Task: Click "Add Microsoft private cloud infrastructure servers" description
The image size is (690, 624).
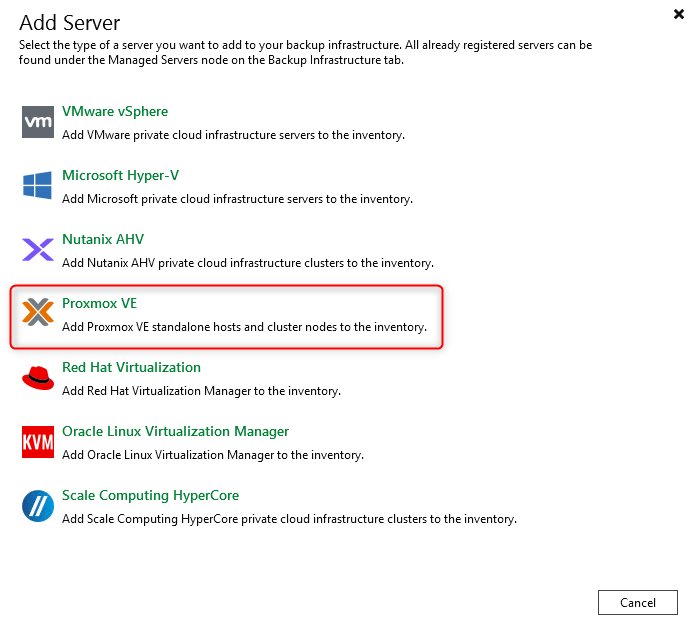Action: [237, 199]
